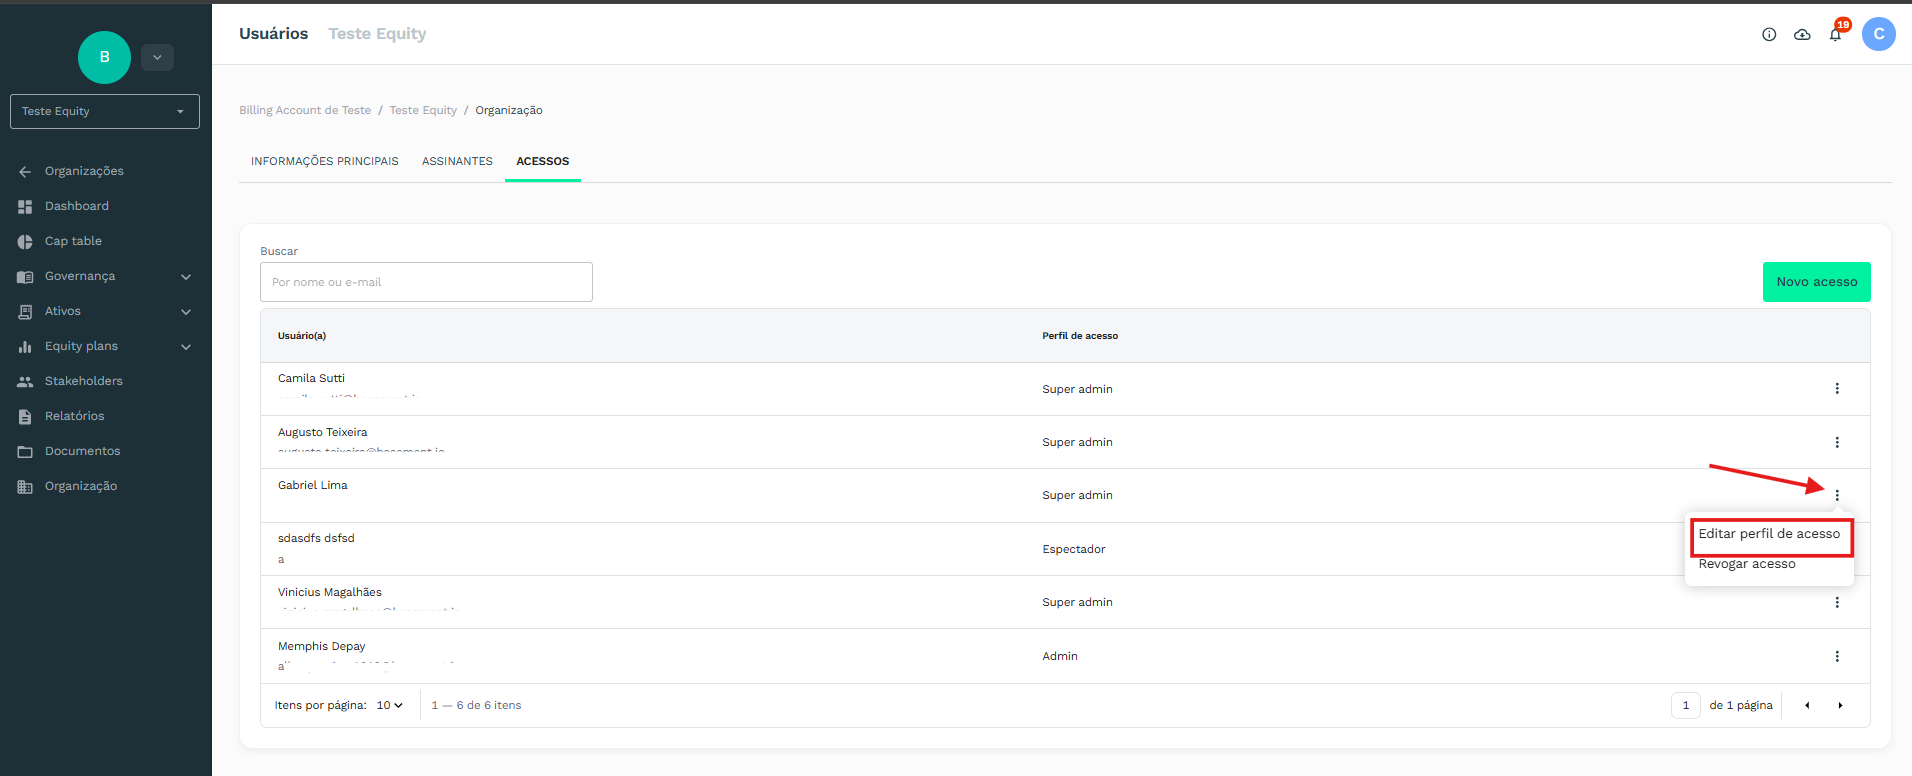Click the Novo acesso button
This screenshot has height=776, width=1912.
click(1816, 282)
